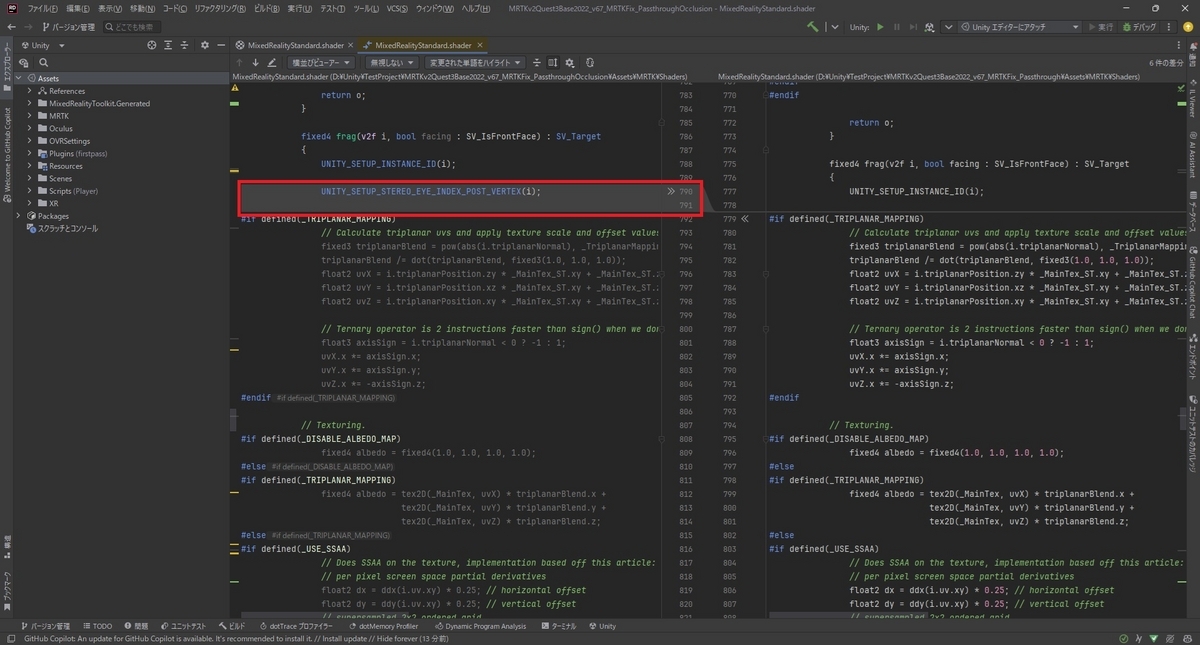Select スクラッチとコンソール item
The width and height of the screenshot is (1200, 645).
point(61,228)
